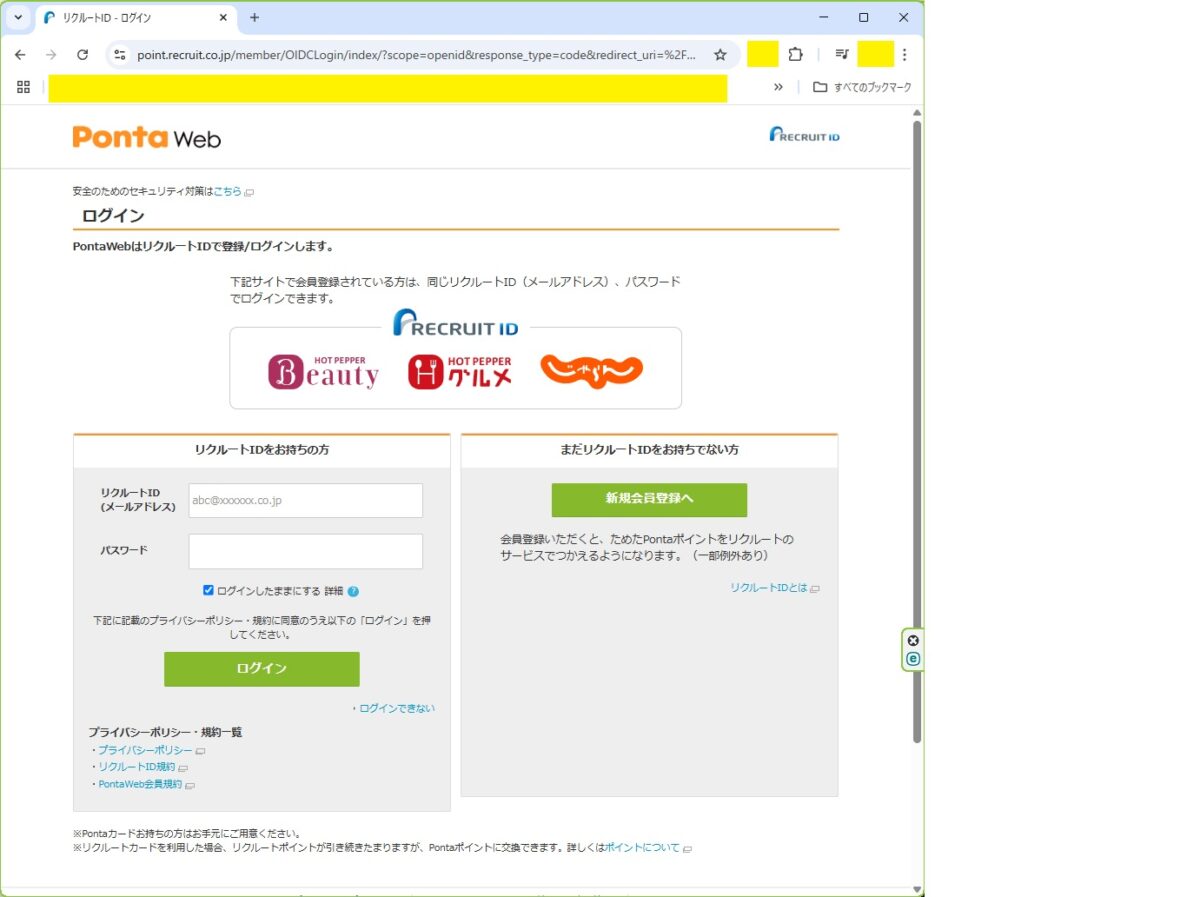This screenshot has width=1200, height=897.
Task: Close the side widget with the X icon
Action: coord(913,641)
